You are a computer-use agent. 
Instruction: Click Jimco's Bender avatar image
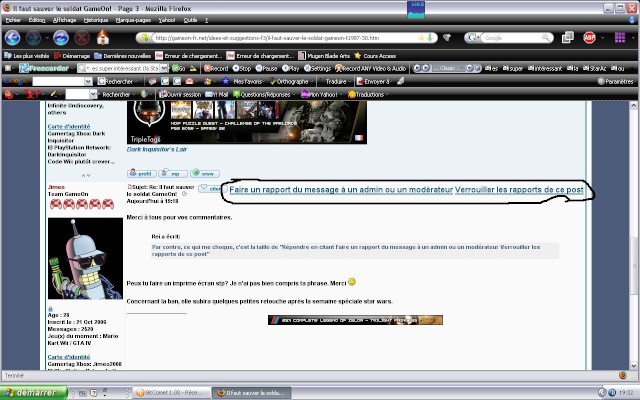point(85,258)
